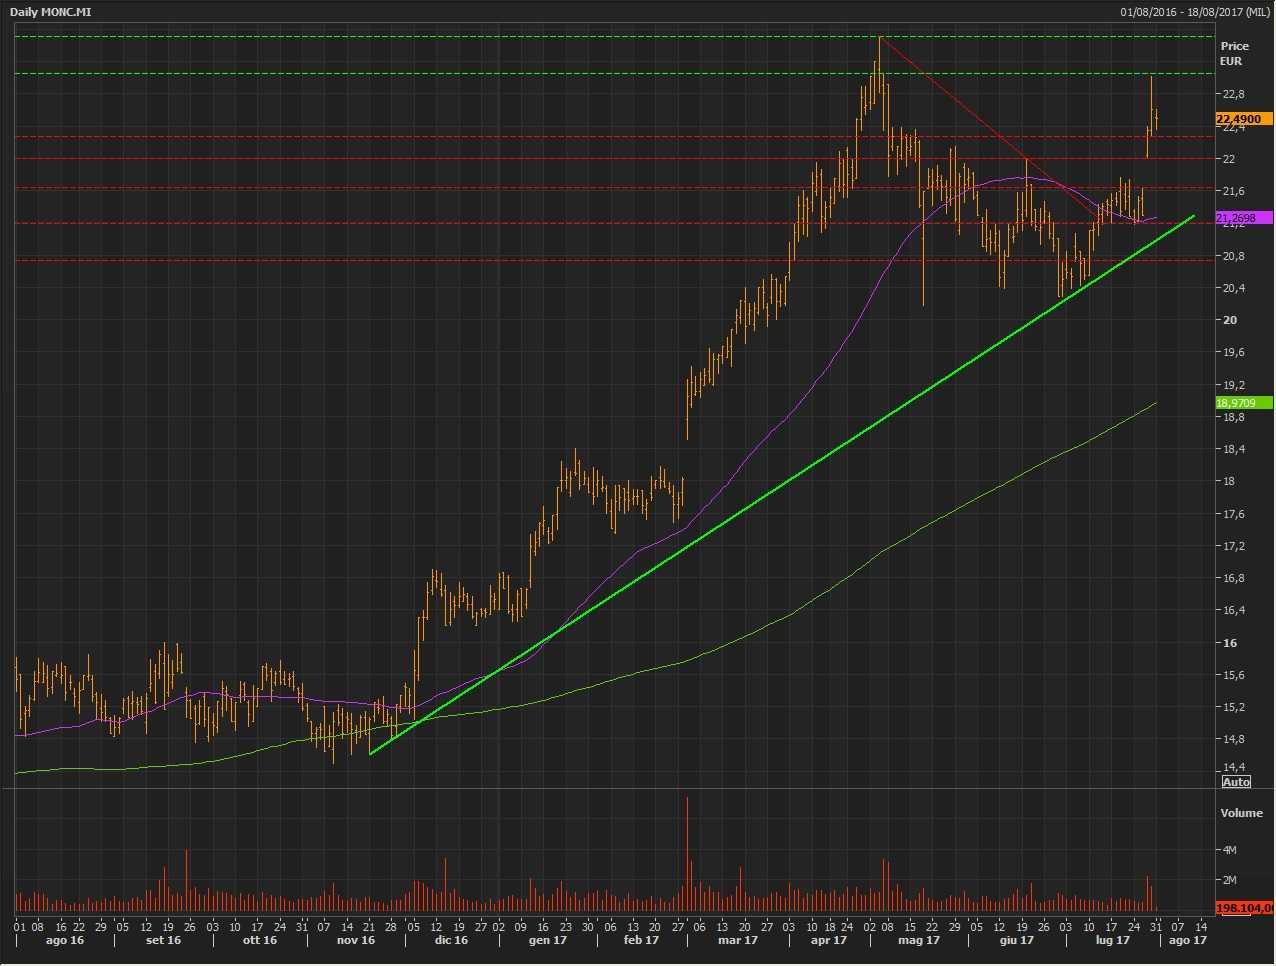Click the ago 16 month label
This screenshot has height=966, width=1276.
click(x=65, y=940)
